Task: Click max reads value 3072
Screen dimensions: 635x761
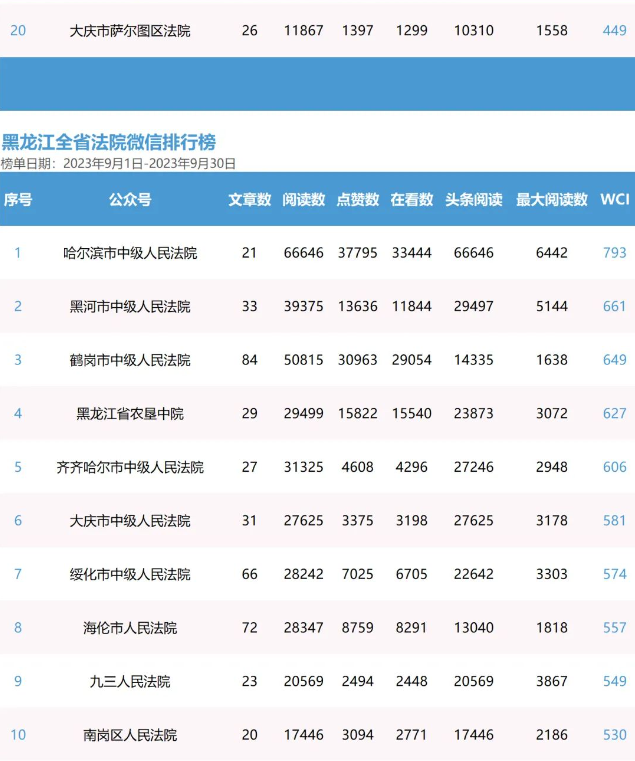Action: pyautogui.click(x=551, y=414)
